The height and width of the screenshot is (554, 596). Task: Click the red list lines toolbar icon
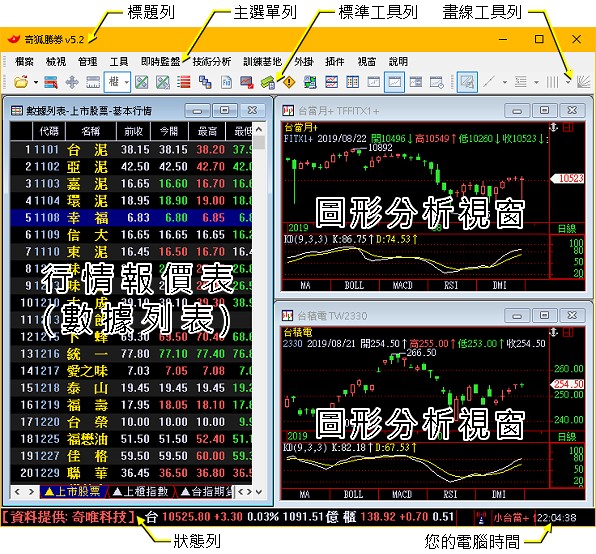pyautogui.click(x=184, y=82)
